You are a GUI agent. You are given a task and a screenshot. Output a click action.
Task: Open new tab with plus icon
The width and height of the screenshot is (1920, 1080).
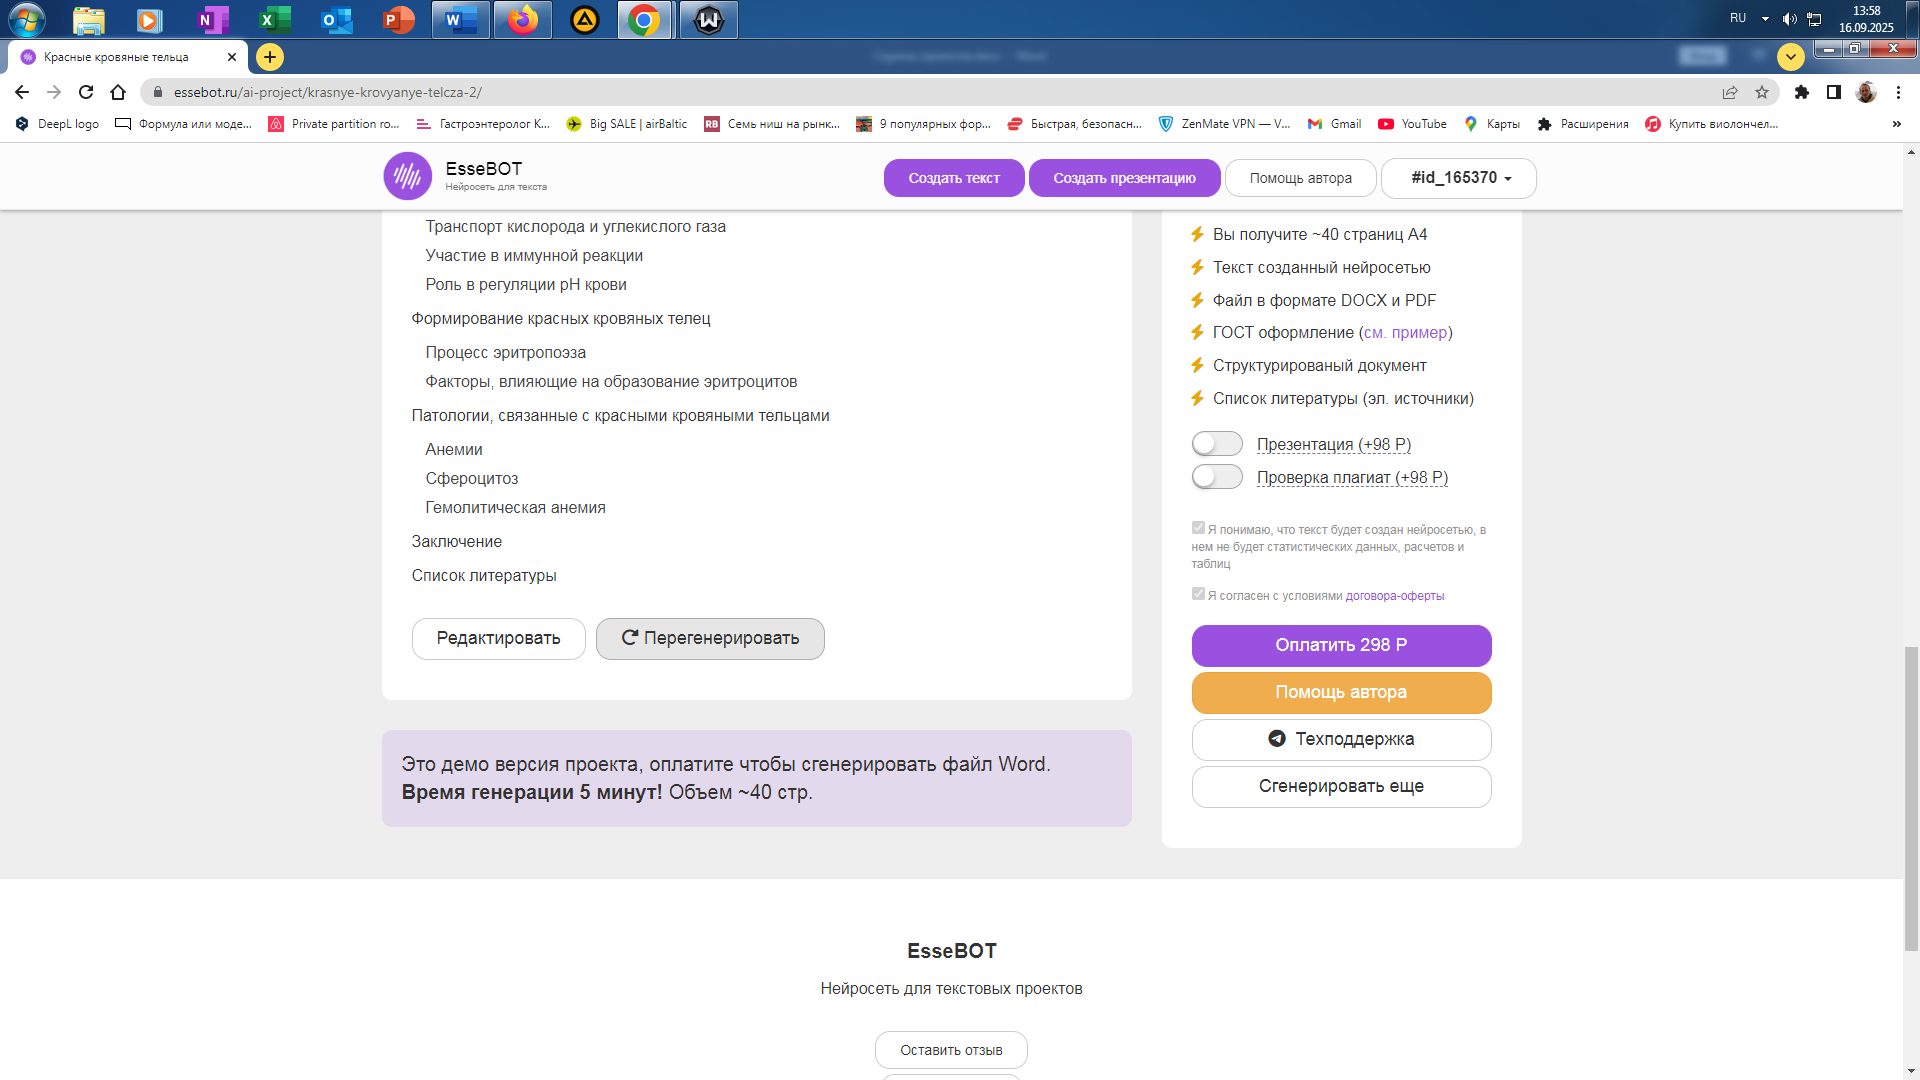coord(269,57)
